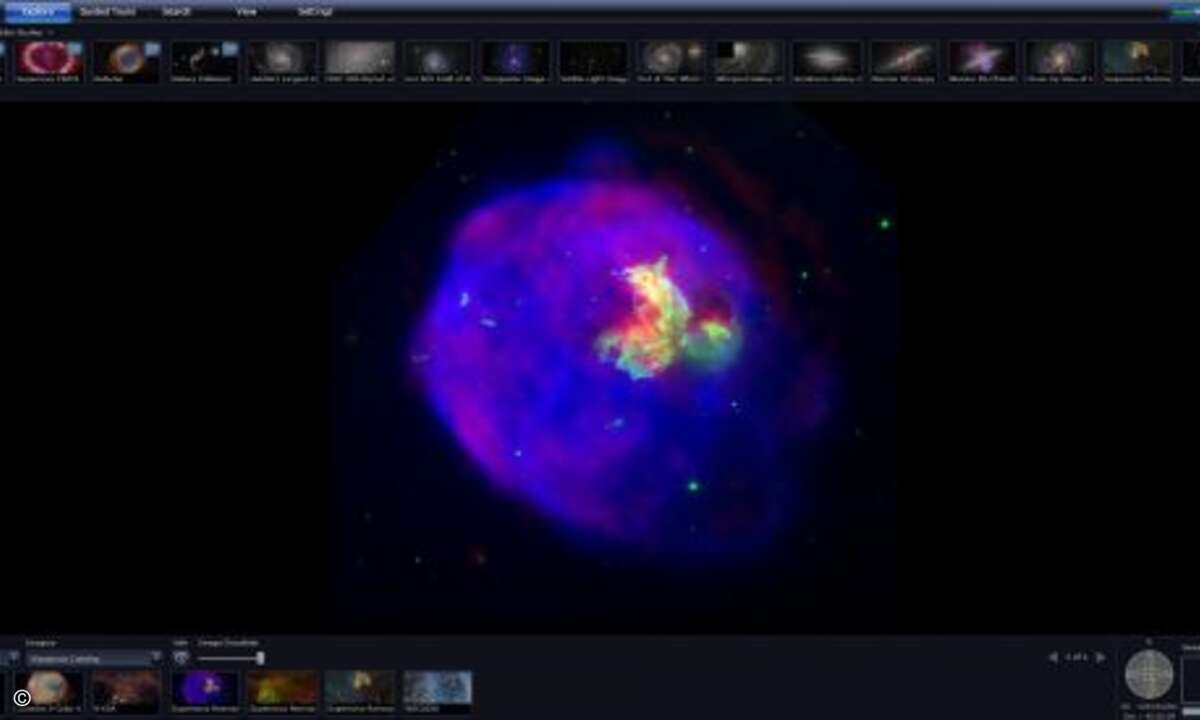
Task: Select the red ring supernova thumbnail in top strip
Action: click(x=48, y=61)
